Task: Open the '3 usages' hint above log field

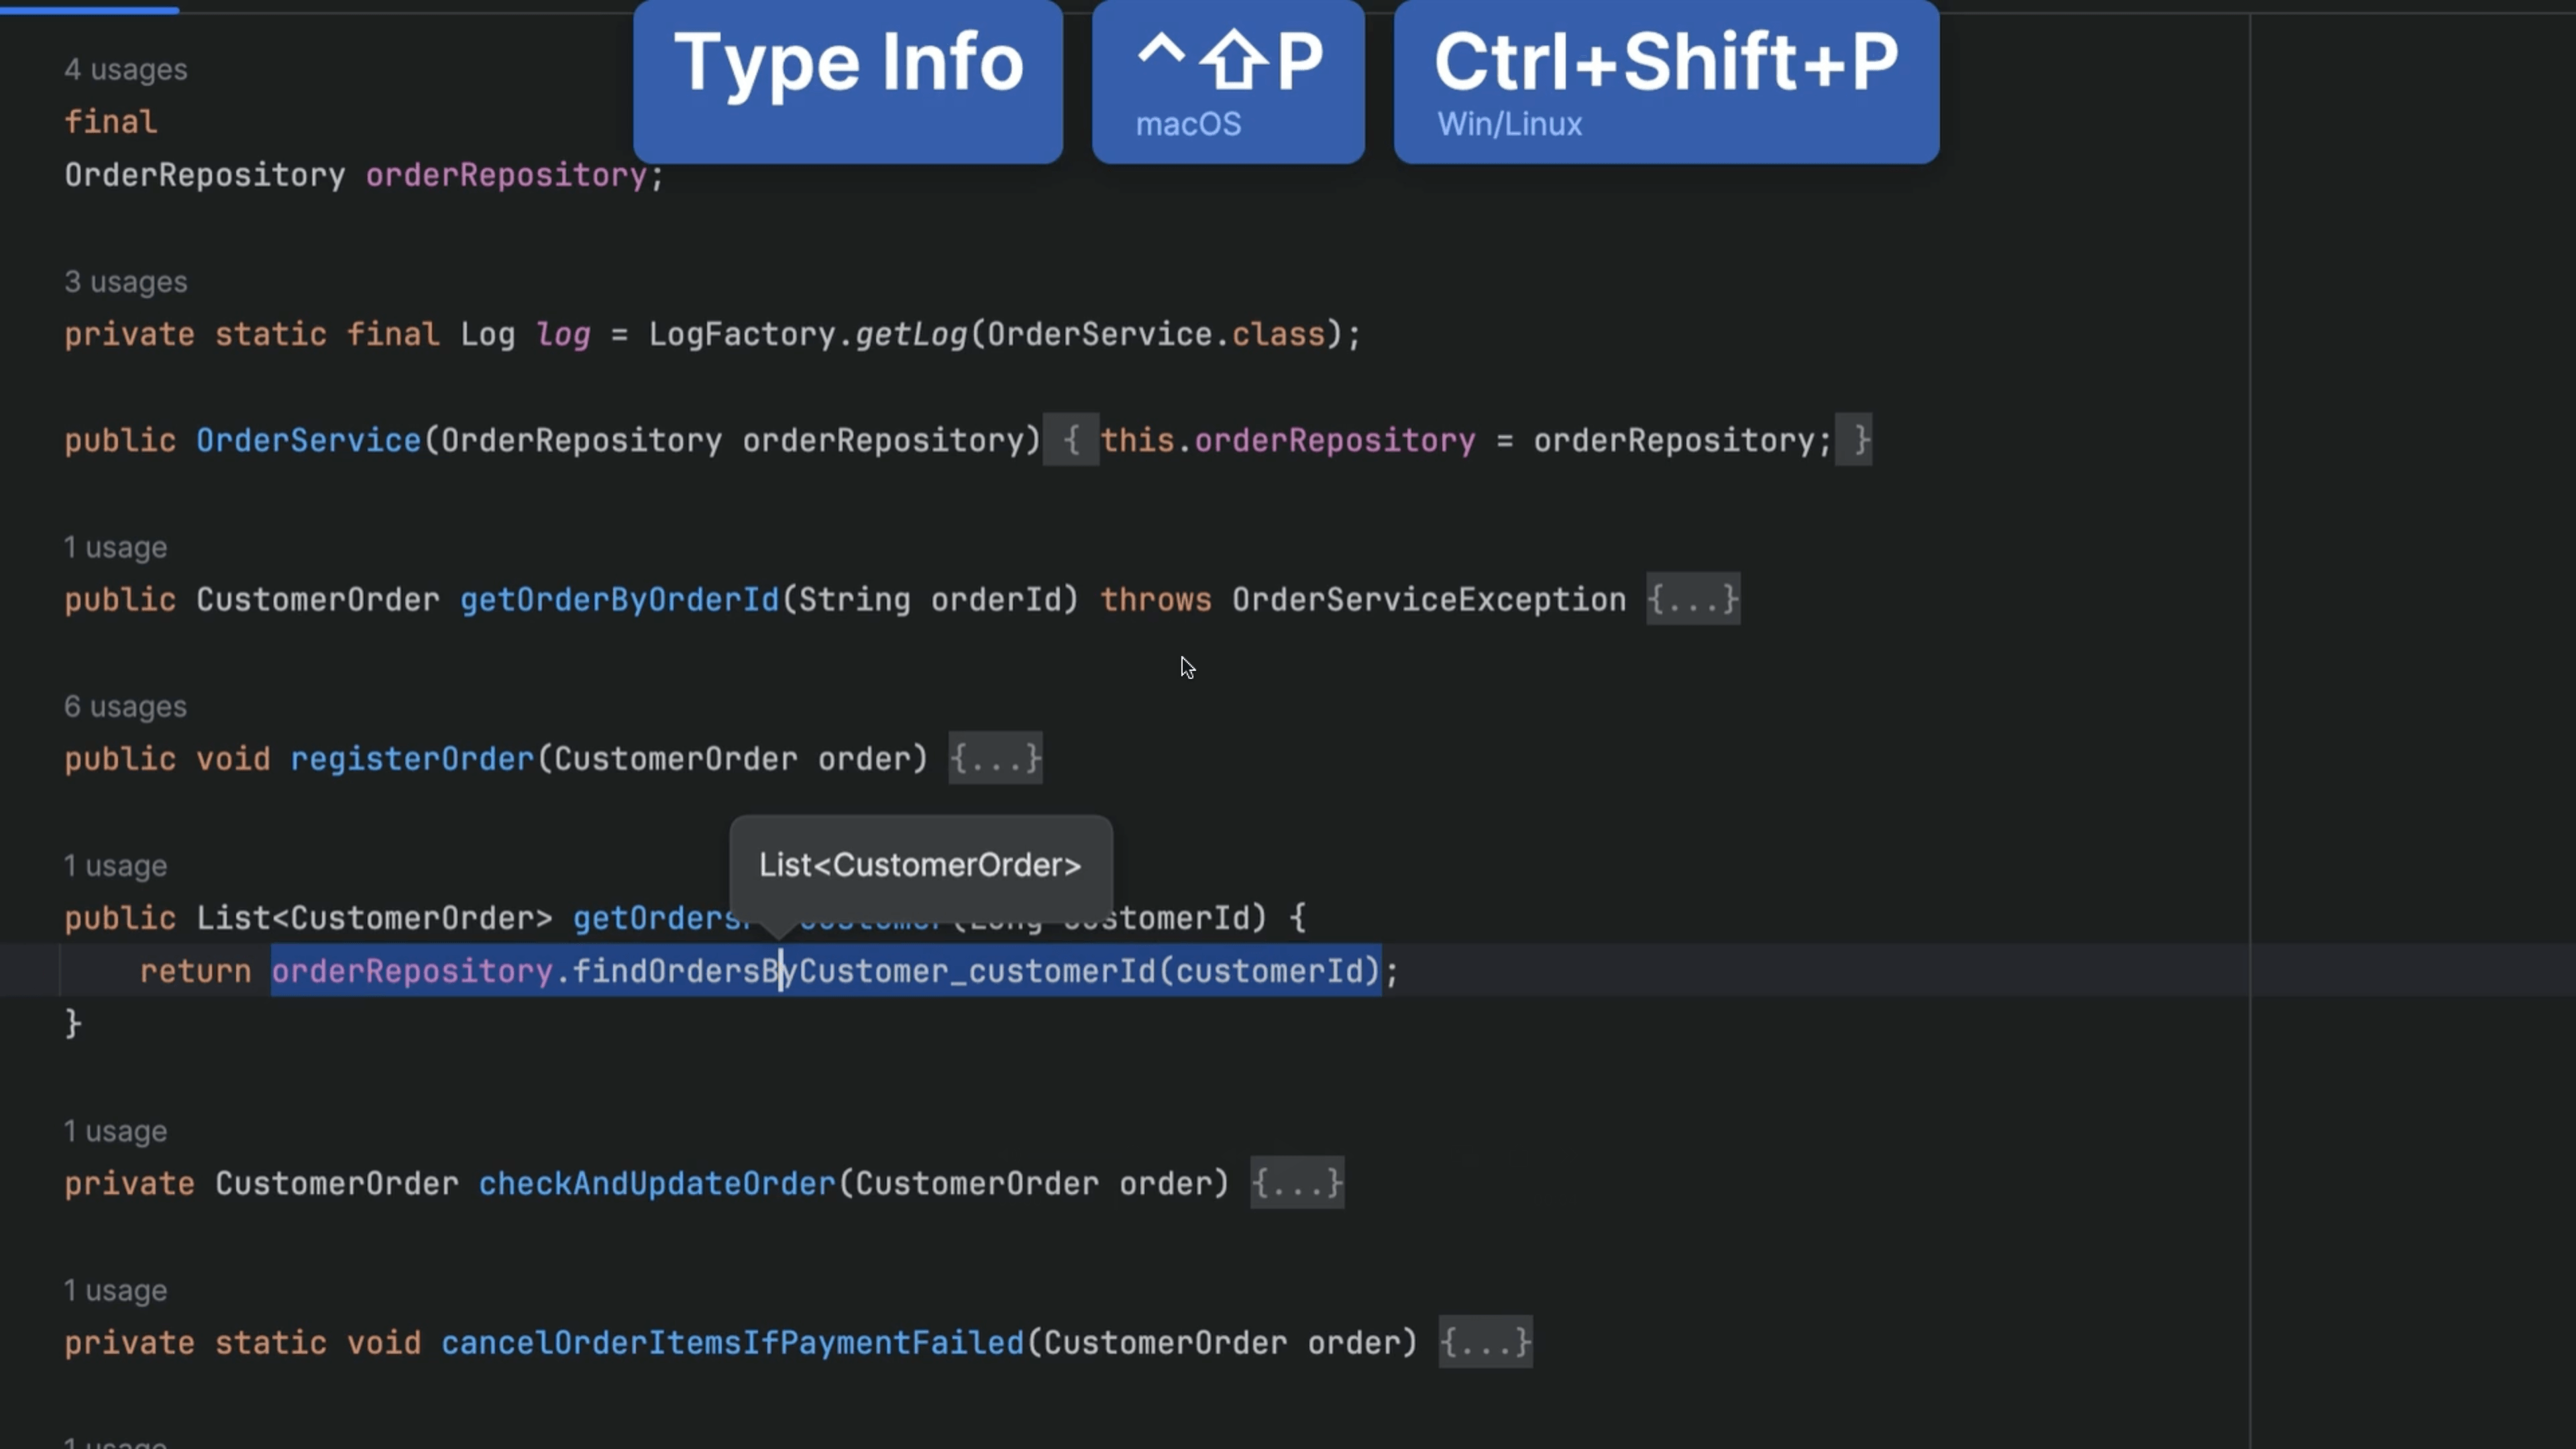Action: 126,282
